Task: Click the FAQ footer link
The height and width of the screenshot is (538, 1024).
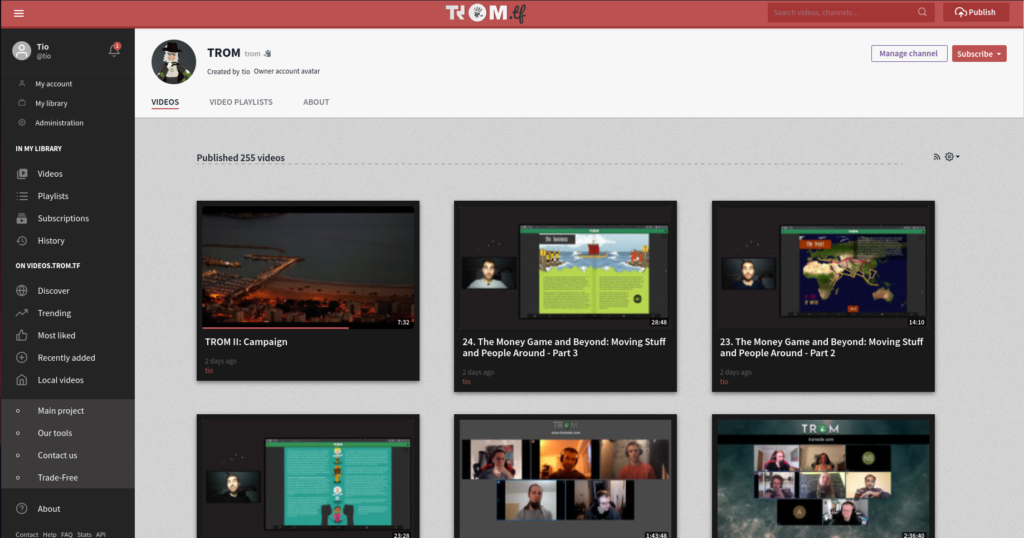Action: click(67, 534)
